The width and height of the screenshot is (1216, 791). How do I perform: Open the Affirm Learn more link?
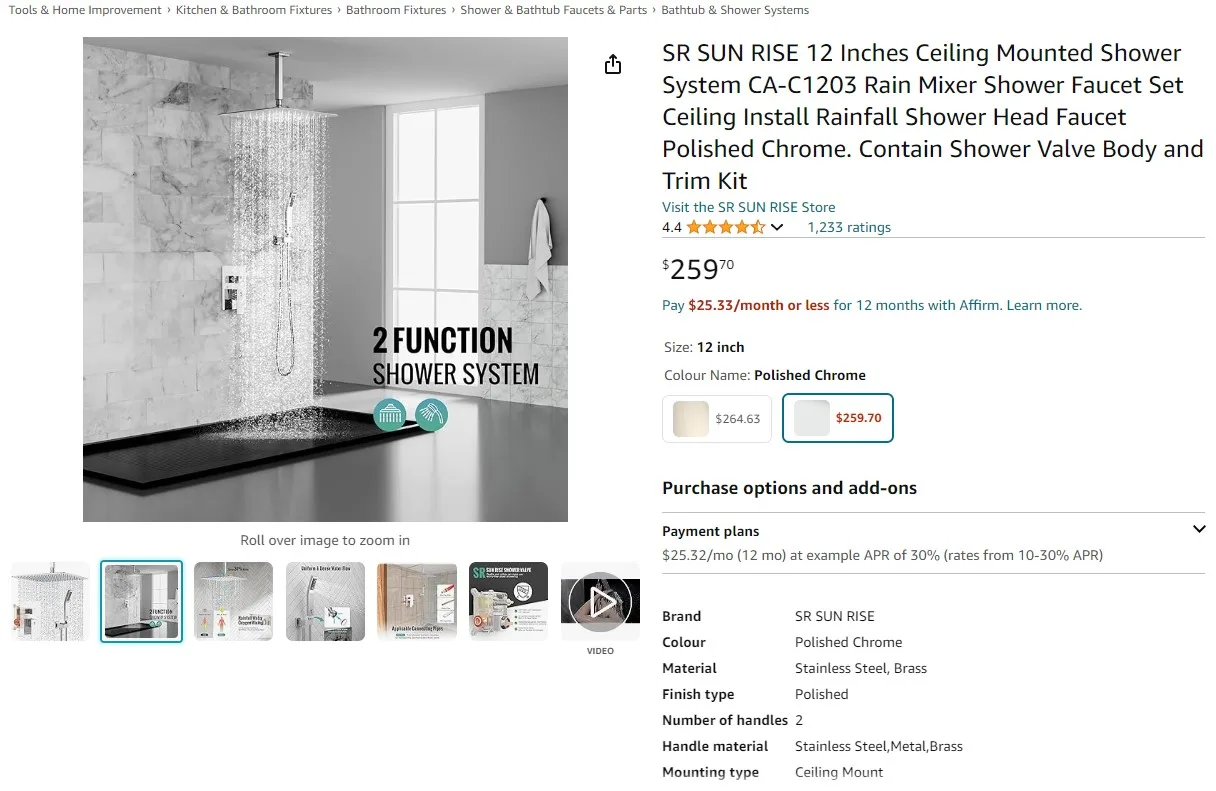pyautogui.click(x=1043, y=305)
